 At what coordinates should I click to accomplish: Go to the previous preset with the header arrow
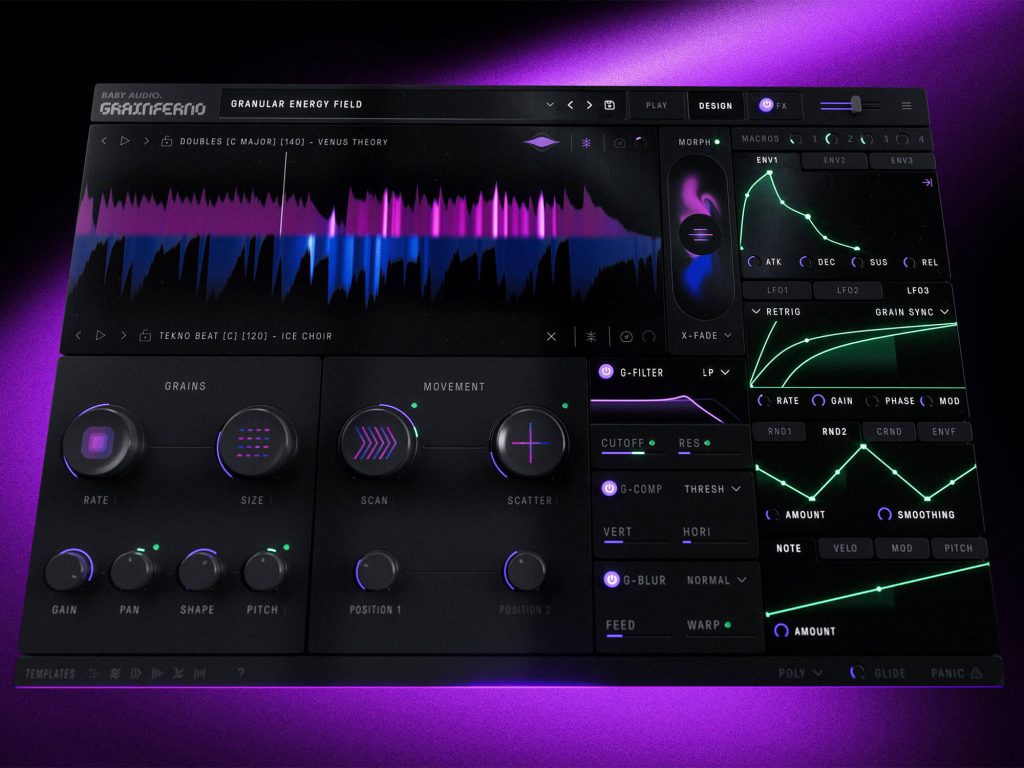pyautogui.click(x=570, y=105)
